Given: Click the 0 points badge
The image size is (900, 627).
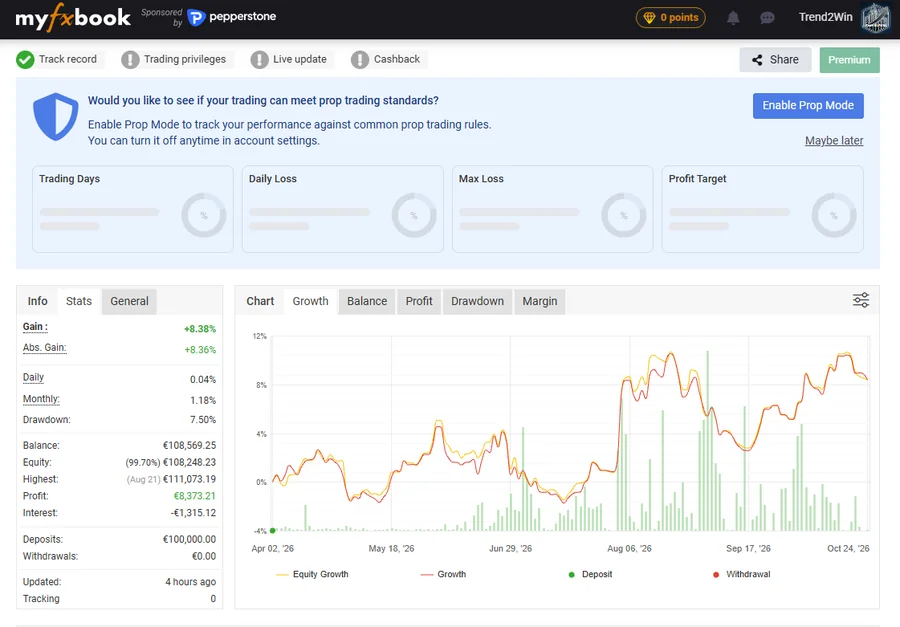Looking at the screenshot, I should point(670,18).
